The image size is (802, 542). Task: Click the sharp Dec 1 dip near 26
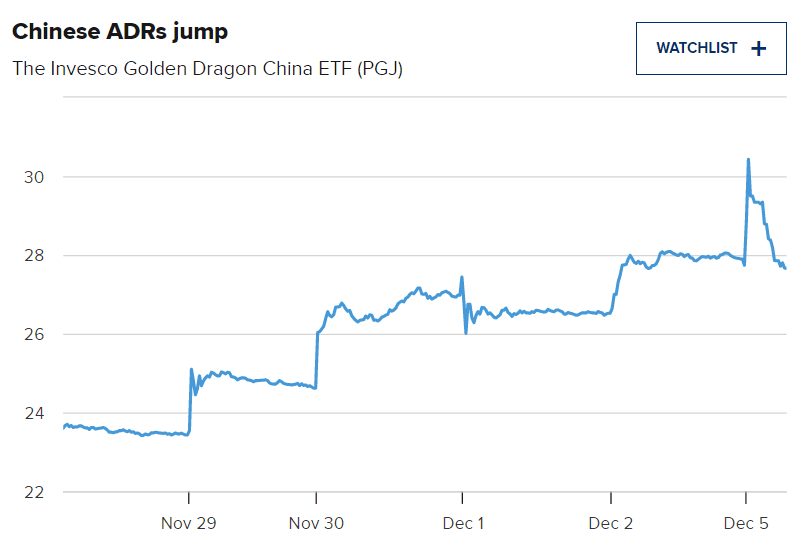coord(466,331)
